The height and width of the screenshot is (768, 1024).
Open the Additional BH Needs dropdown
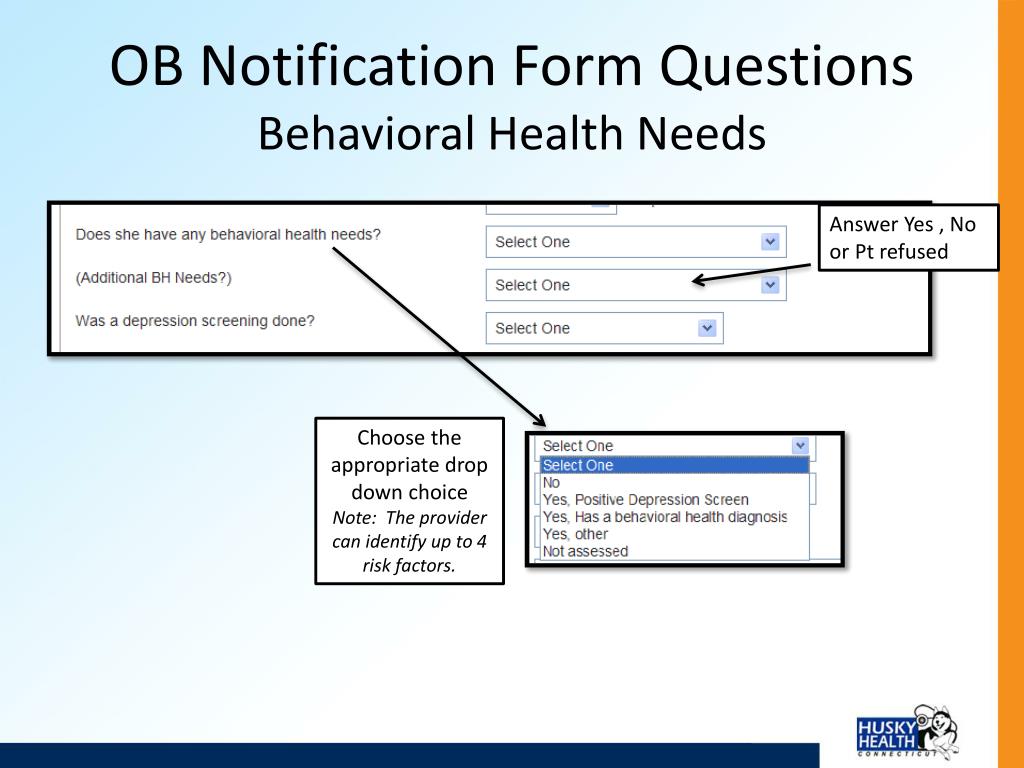635,285
